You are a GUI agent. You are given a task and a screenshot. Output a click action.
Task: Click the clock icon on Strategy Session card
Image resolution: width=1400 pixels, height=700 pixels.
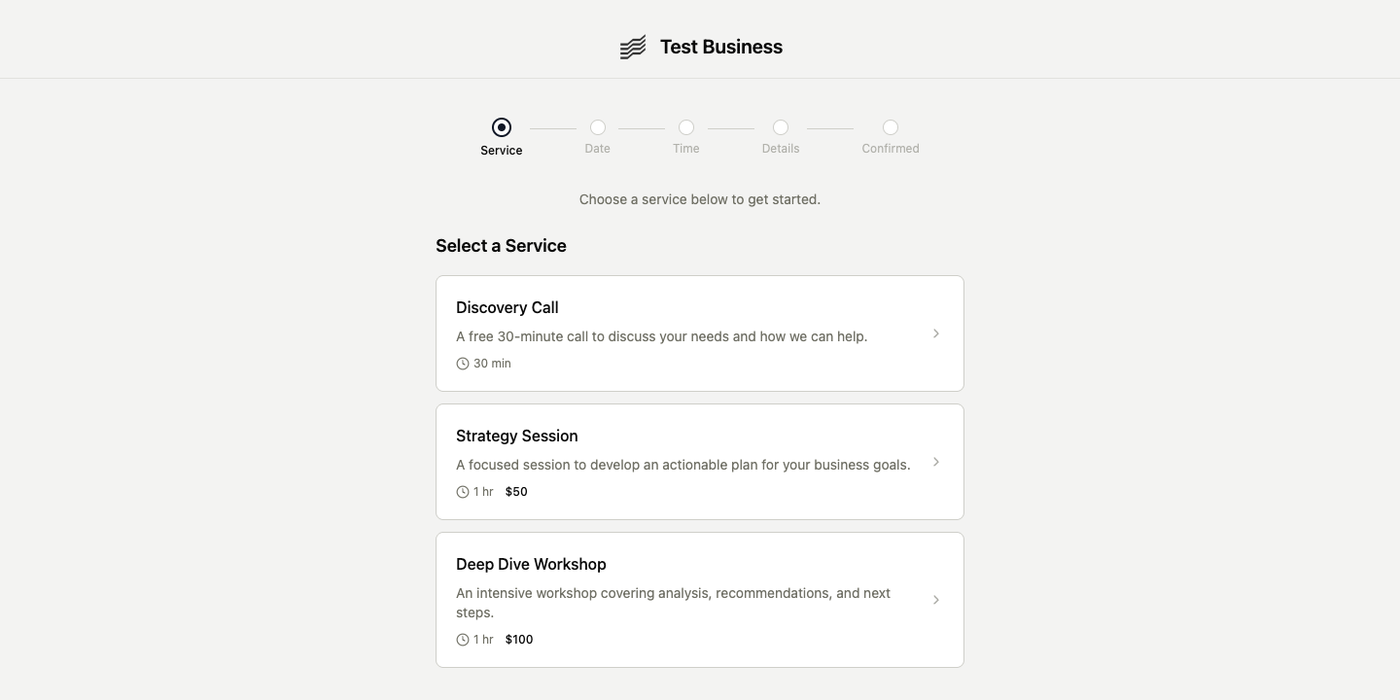point(462,491)
